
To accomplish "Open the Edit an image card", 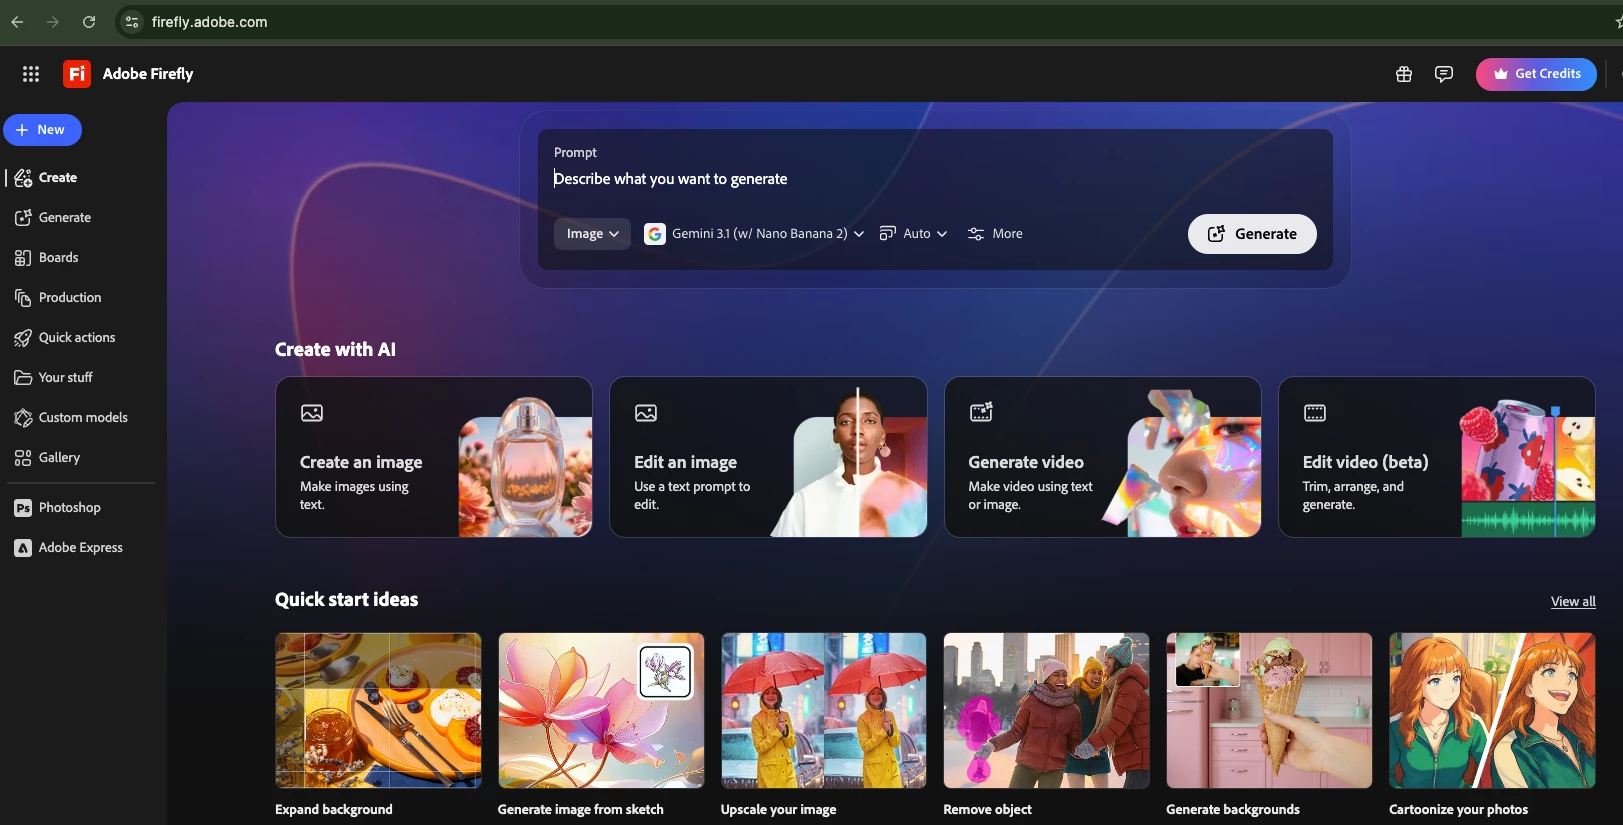I will point(768,457).
